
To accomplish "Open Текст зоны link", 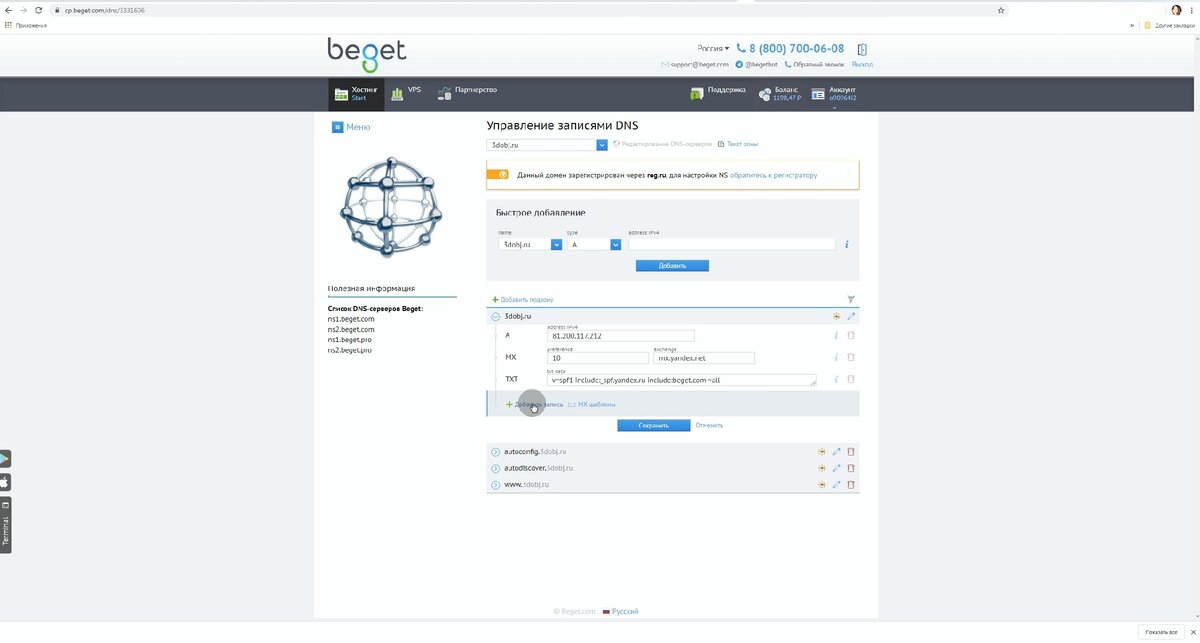I will [738, 145].
